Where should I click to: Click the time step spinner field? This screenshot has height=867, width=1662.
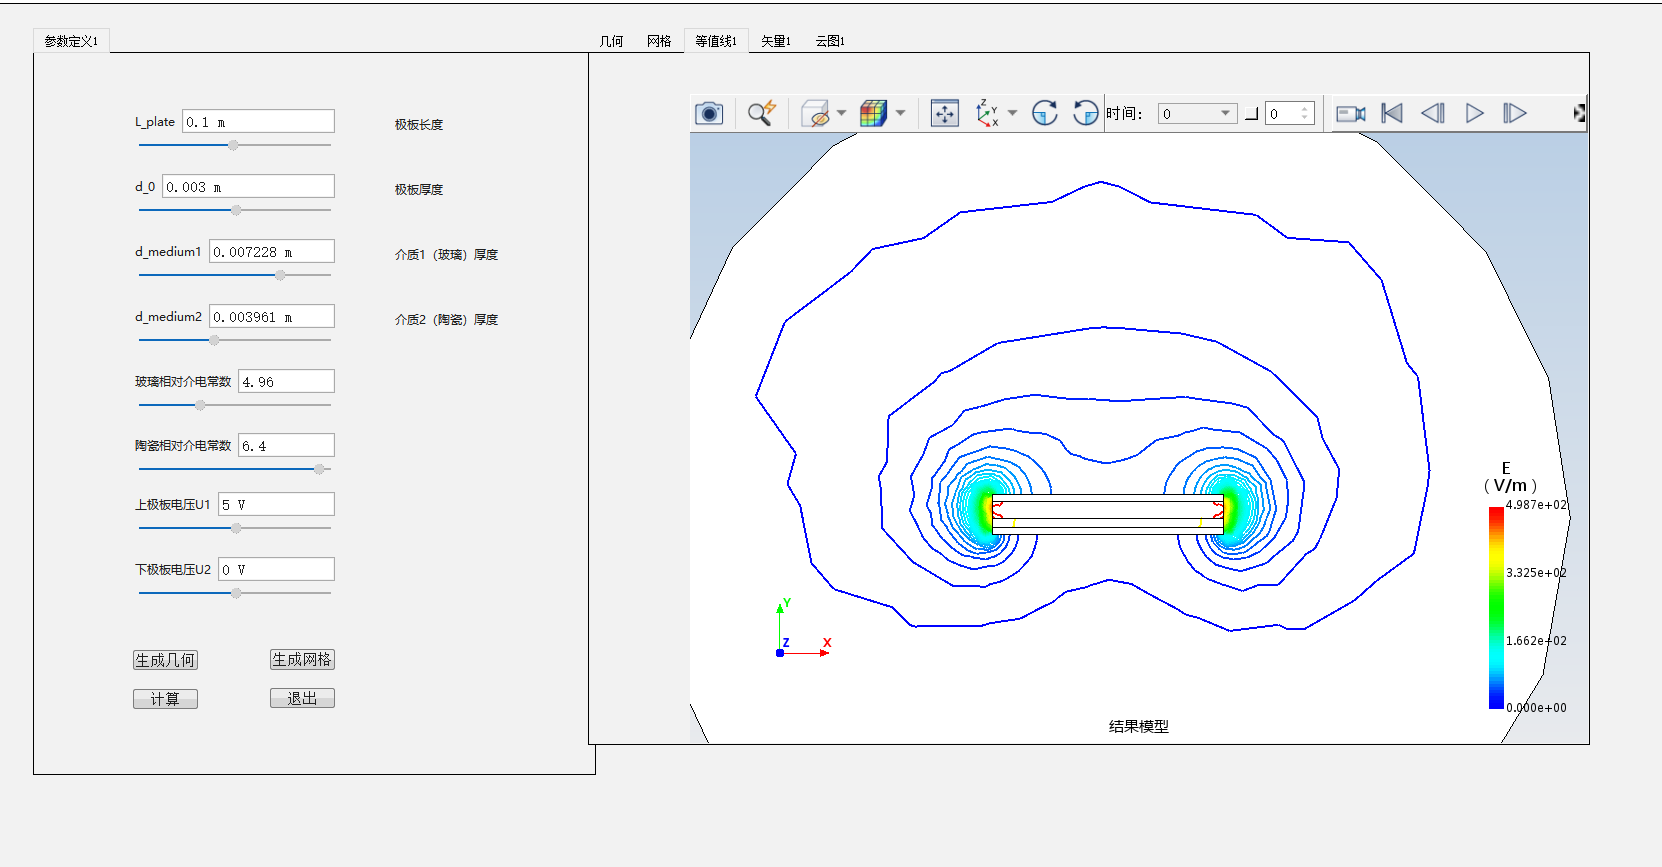pos(1289,114)
